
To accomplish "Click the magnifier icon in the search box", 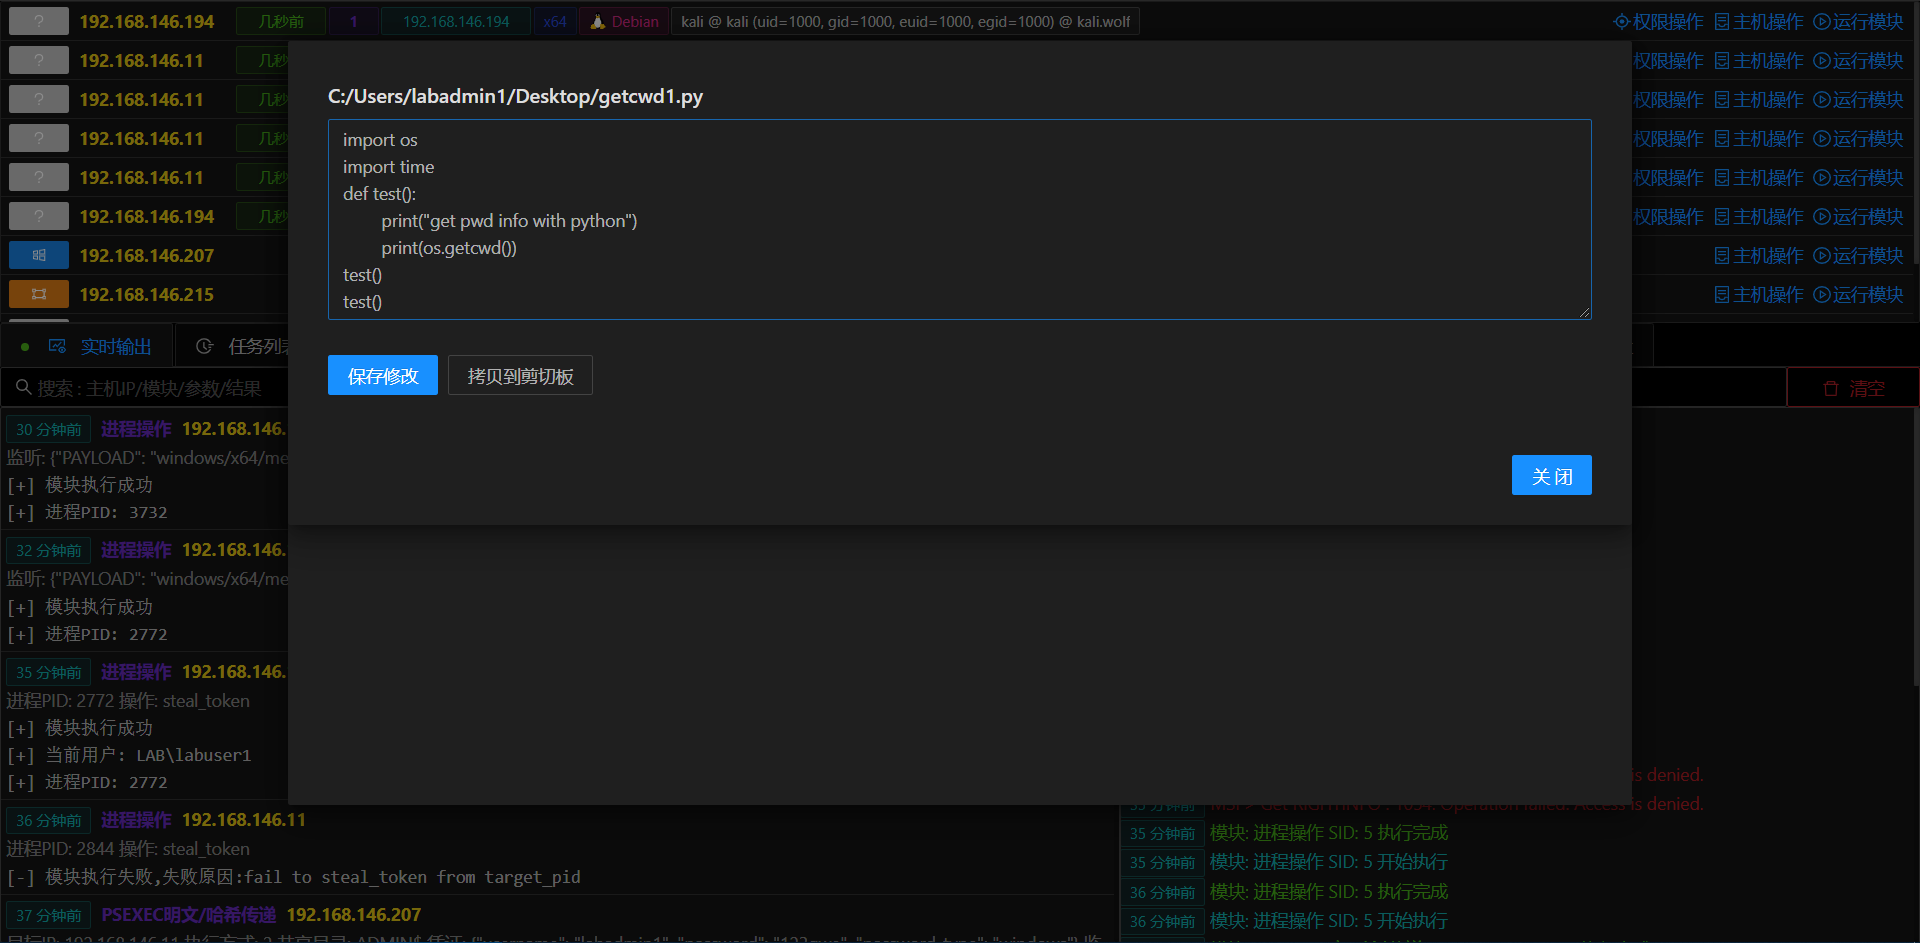I will point(23,387).
